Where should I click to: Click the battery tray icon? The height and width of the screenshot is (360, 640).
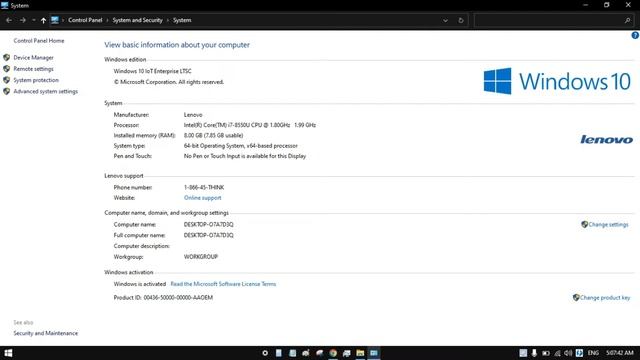[x=546, y=353]
